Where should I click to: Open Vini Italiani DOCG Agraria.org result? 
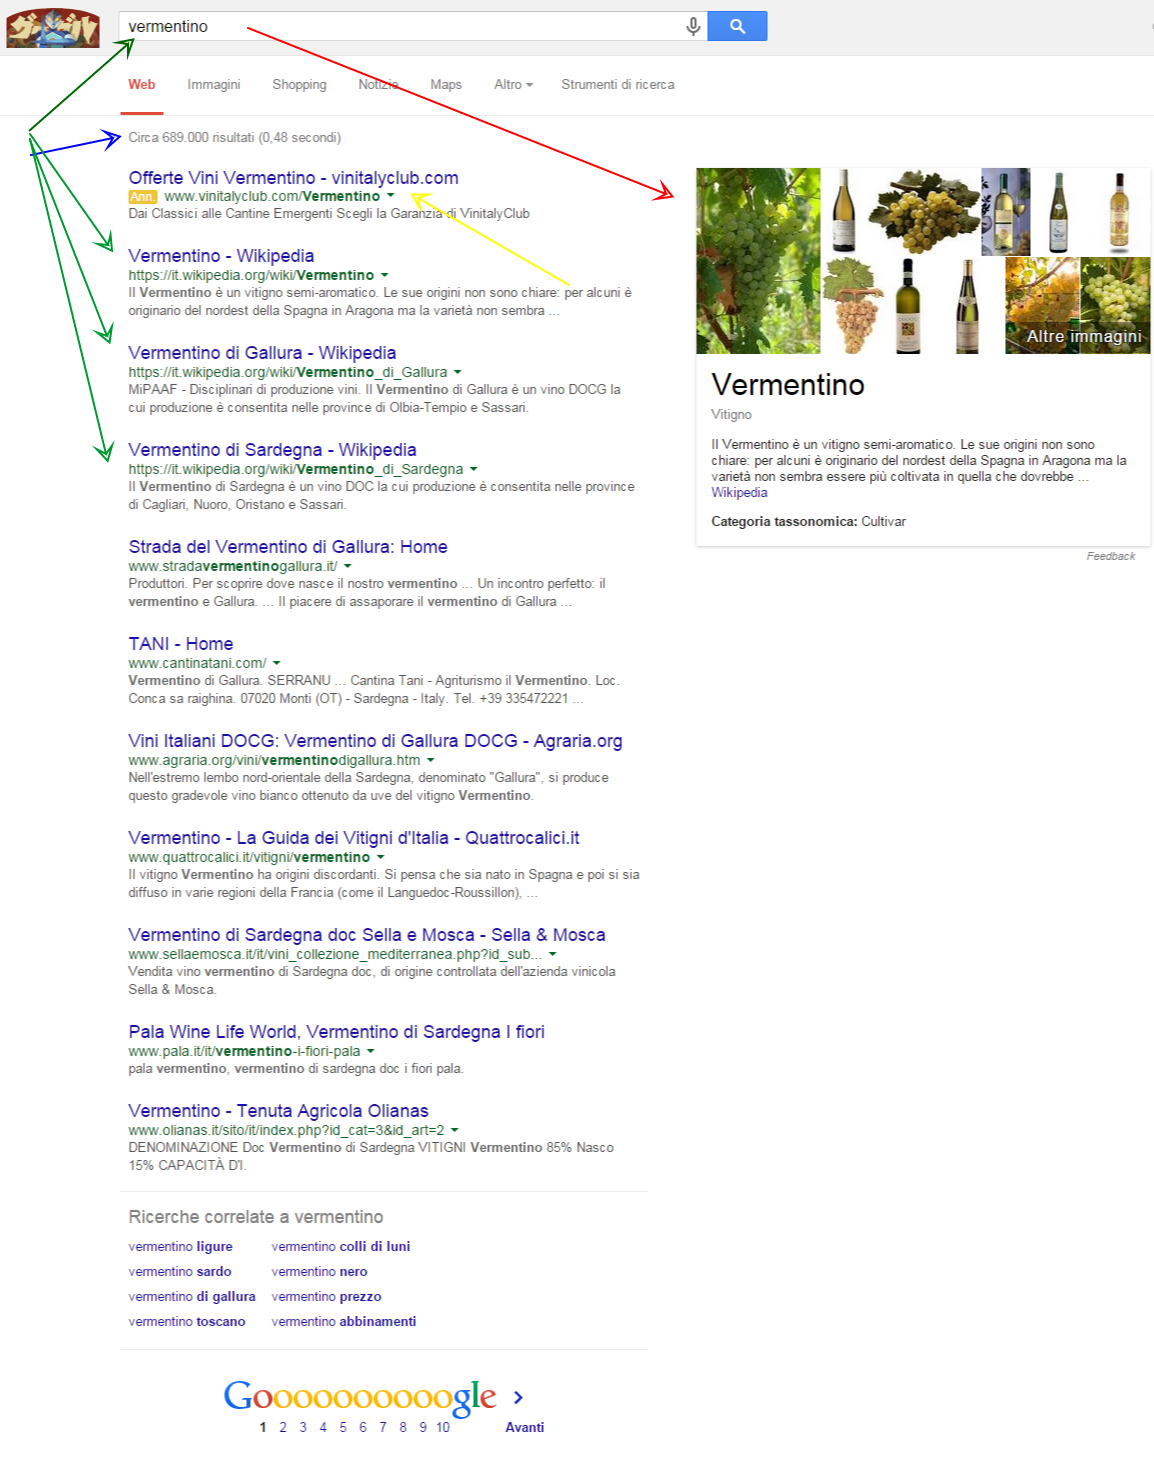click(x=375, y=741)
